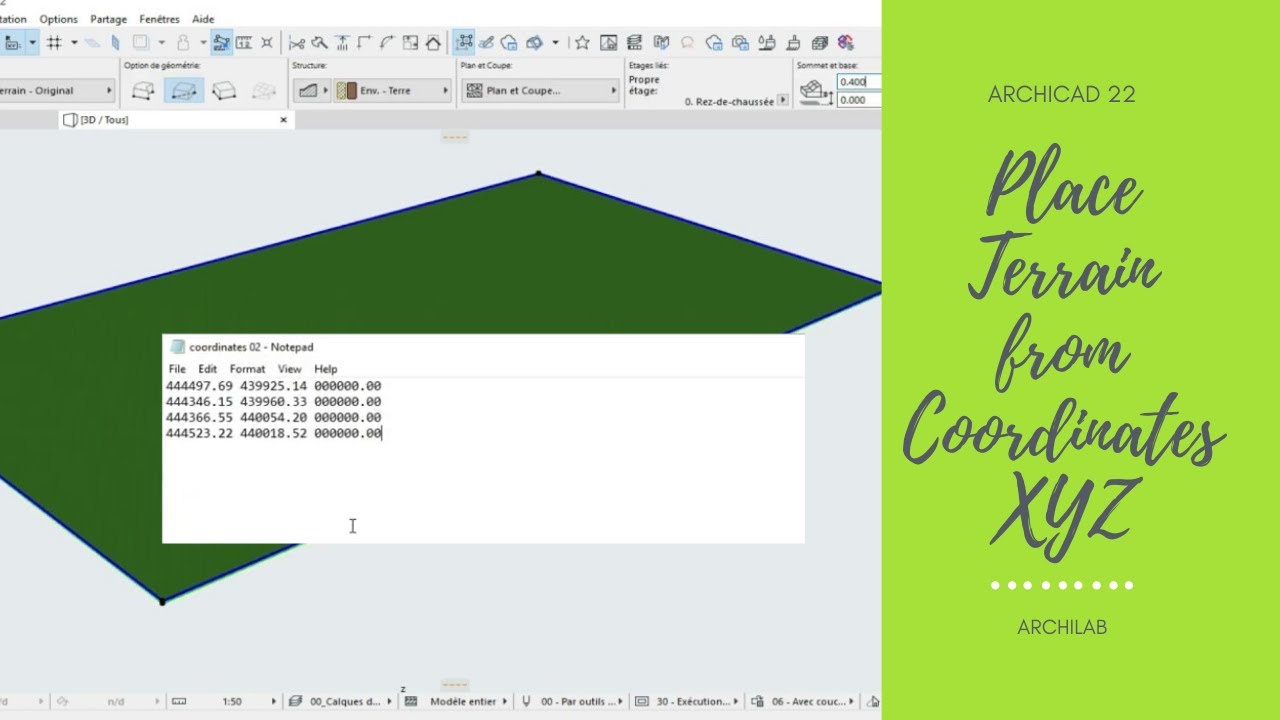Select the first geometry option icon

click(144, 91)
